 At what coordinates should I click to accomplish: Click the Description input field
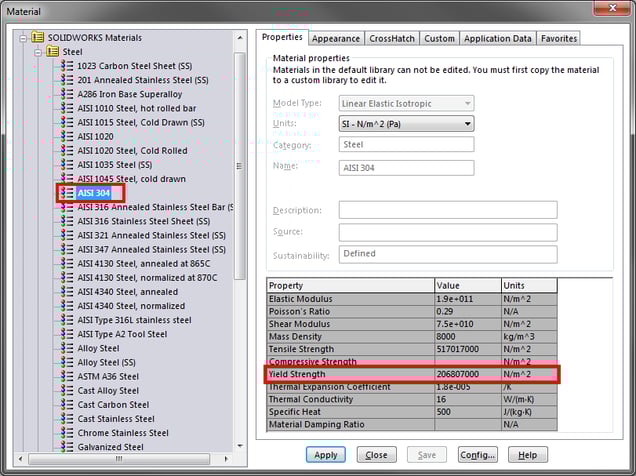[448, 210]
